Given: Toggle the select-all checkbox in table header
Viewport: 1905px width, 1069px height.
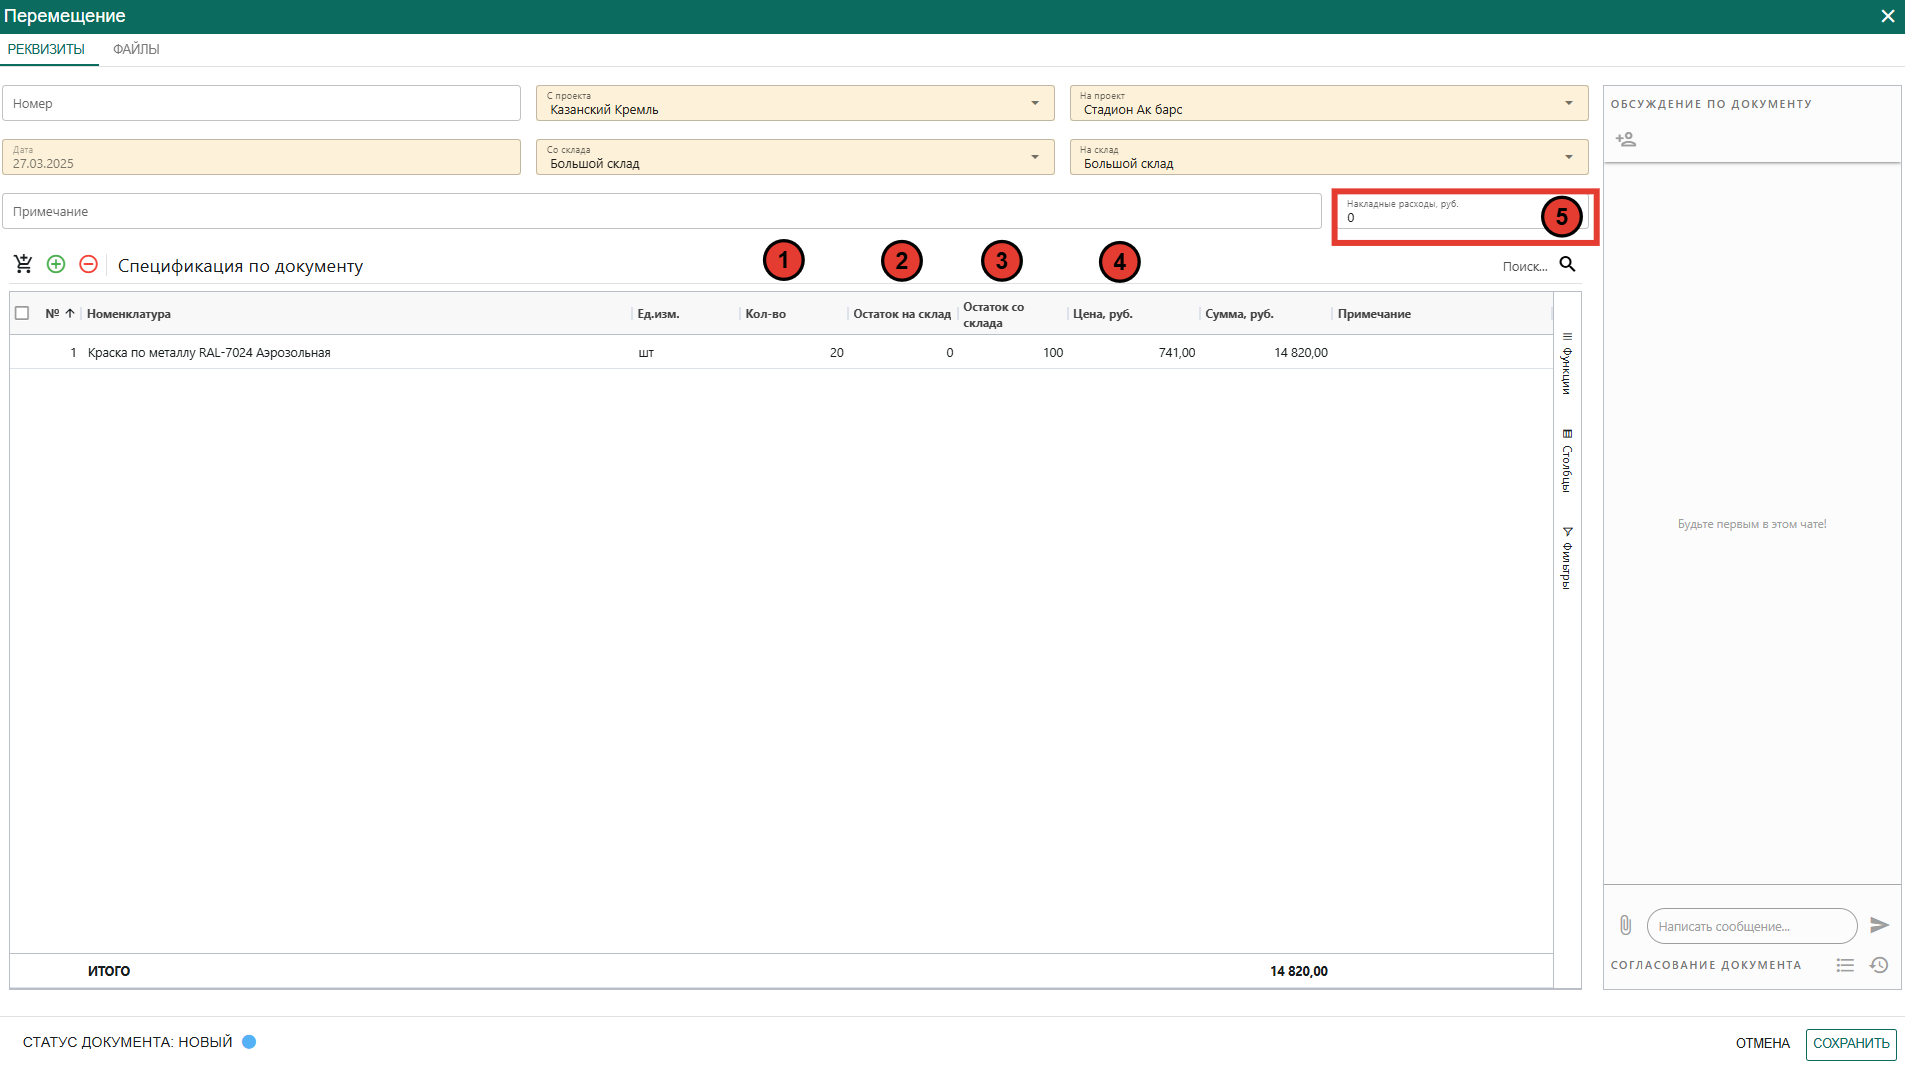Looking at the screenshot, I should pyautogui.click(x=22, y=313).
